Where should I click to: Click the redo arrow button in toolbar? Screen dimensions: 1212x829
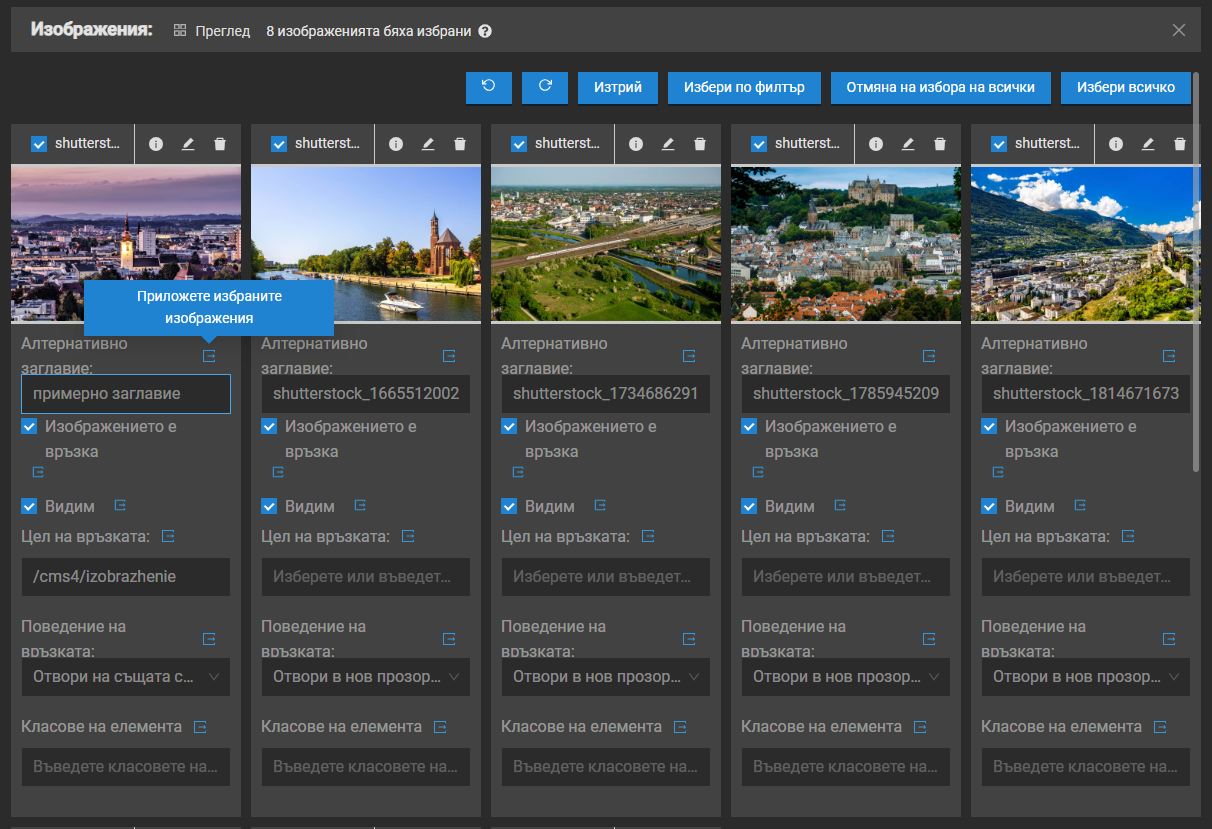tap(545, 87)
